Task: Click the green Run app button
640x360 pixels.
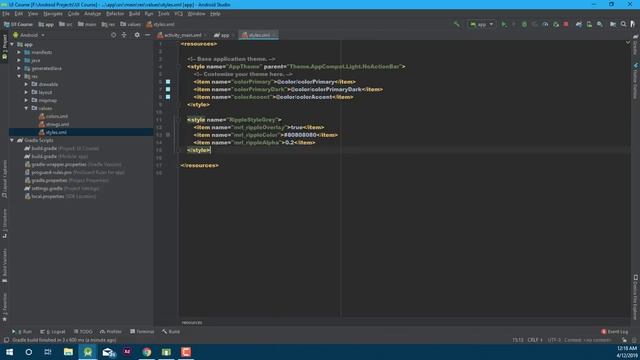Action: (x=504, y=24)
